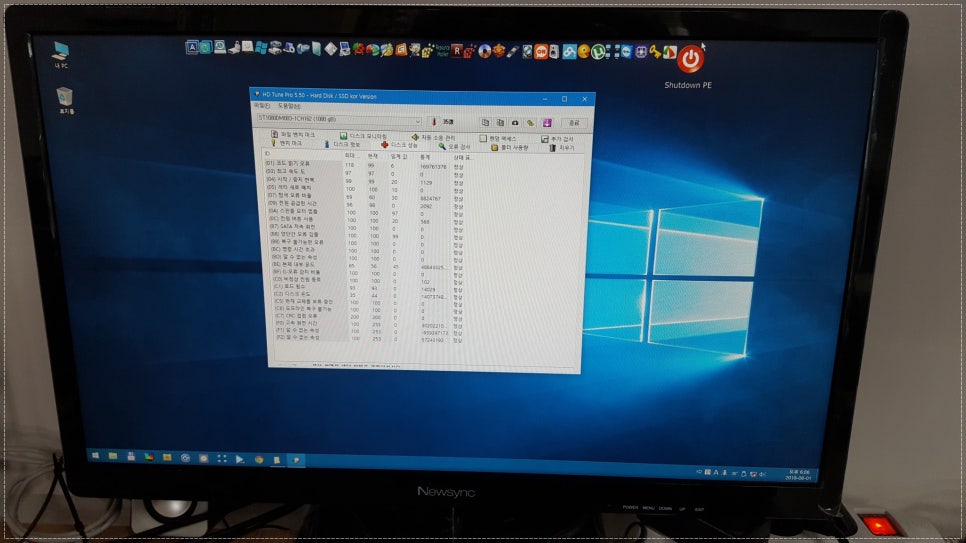Launch the CD disc icon in top dock

pos(484,52)
